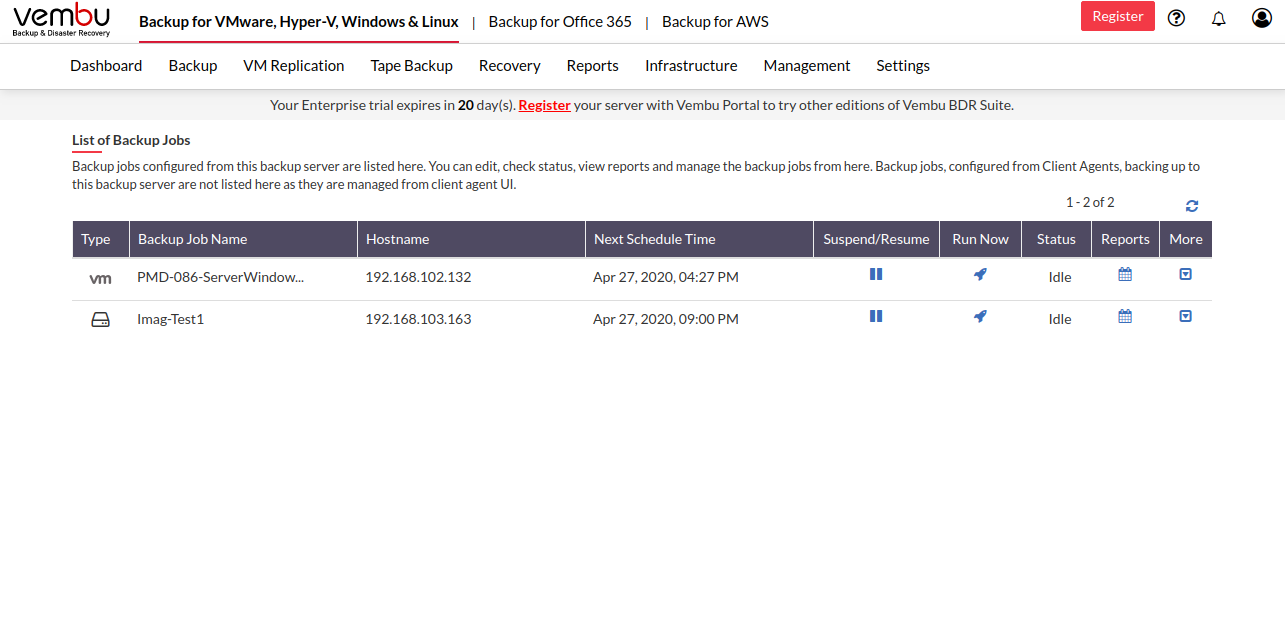This screenshot has width=1285, height=634.
Task: Refresh the backup jobs list
Action: pyautogui.click(x=1192, y=206)
